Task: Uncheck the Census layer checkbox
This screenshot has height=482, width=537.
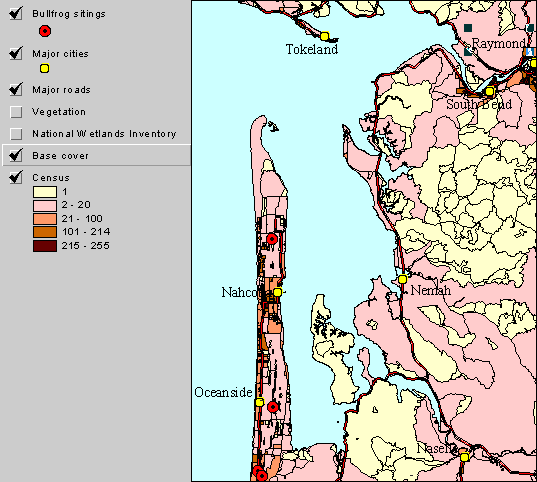Action: tap(16, 177)
